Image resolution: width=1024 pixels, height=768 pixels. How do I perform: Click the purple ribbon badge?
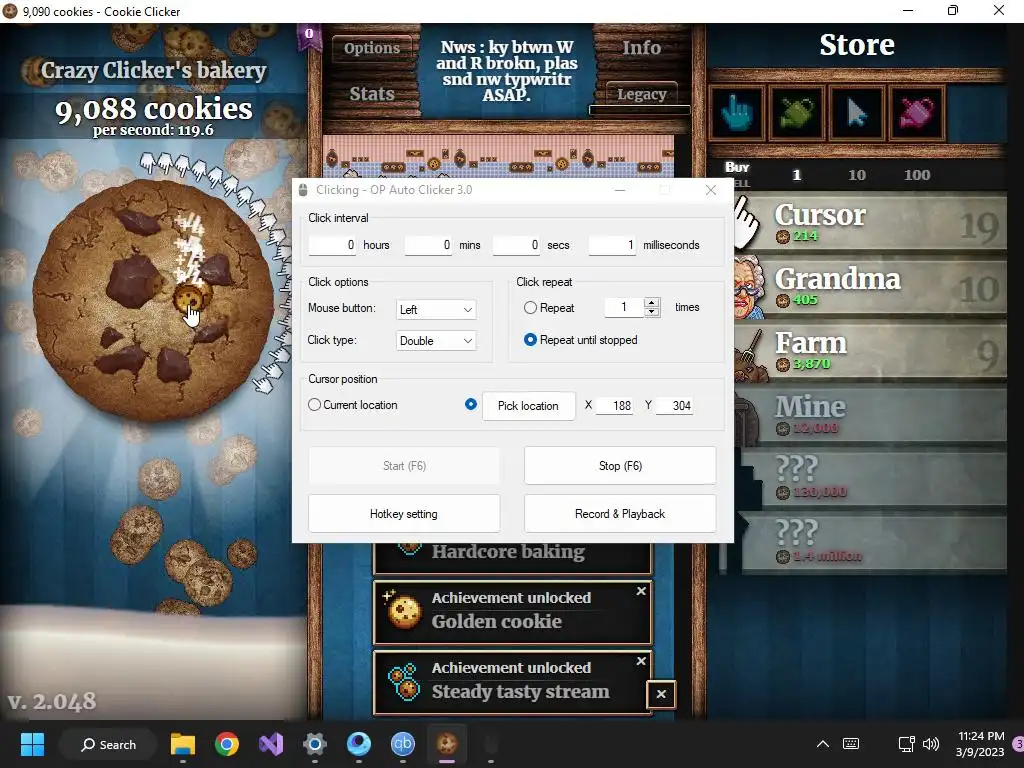point(309,37)
